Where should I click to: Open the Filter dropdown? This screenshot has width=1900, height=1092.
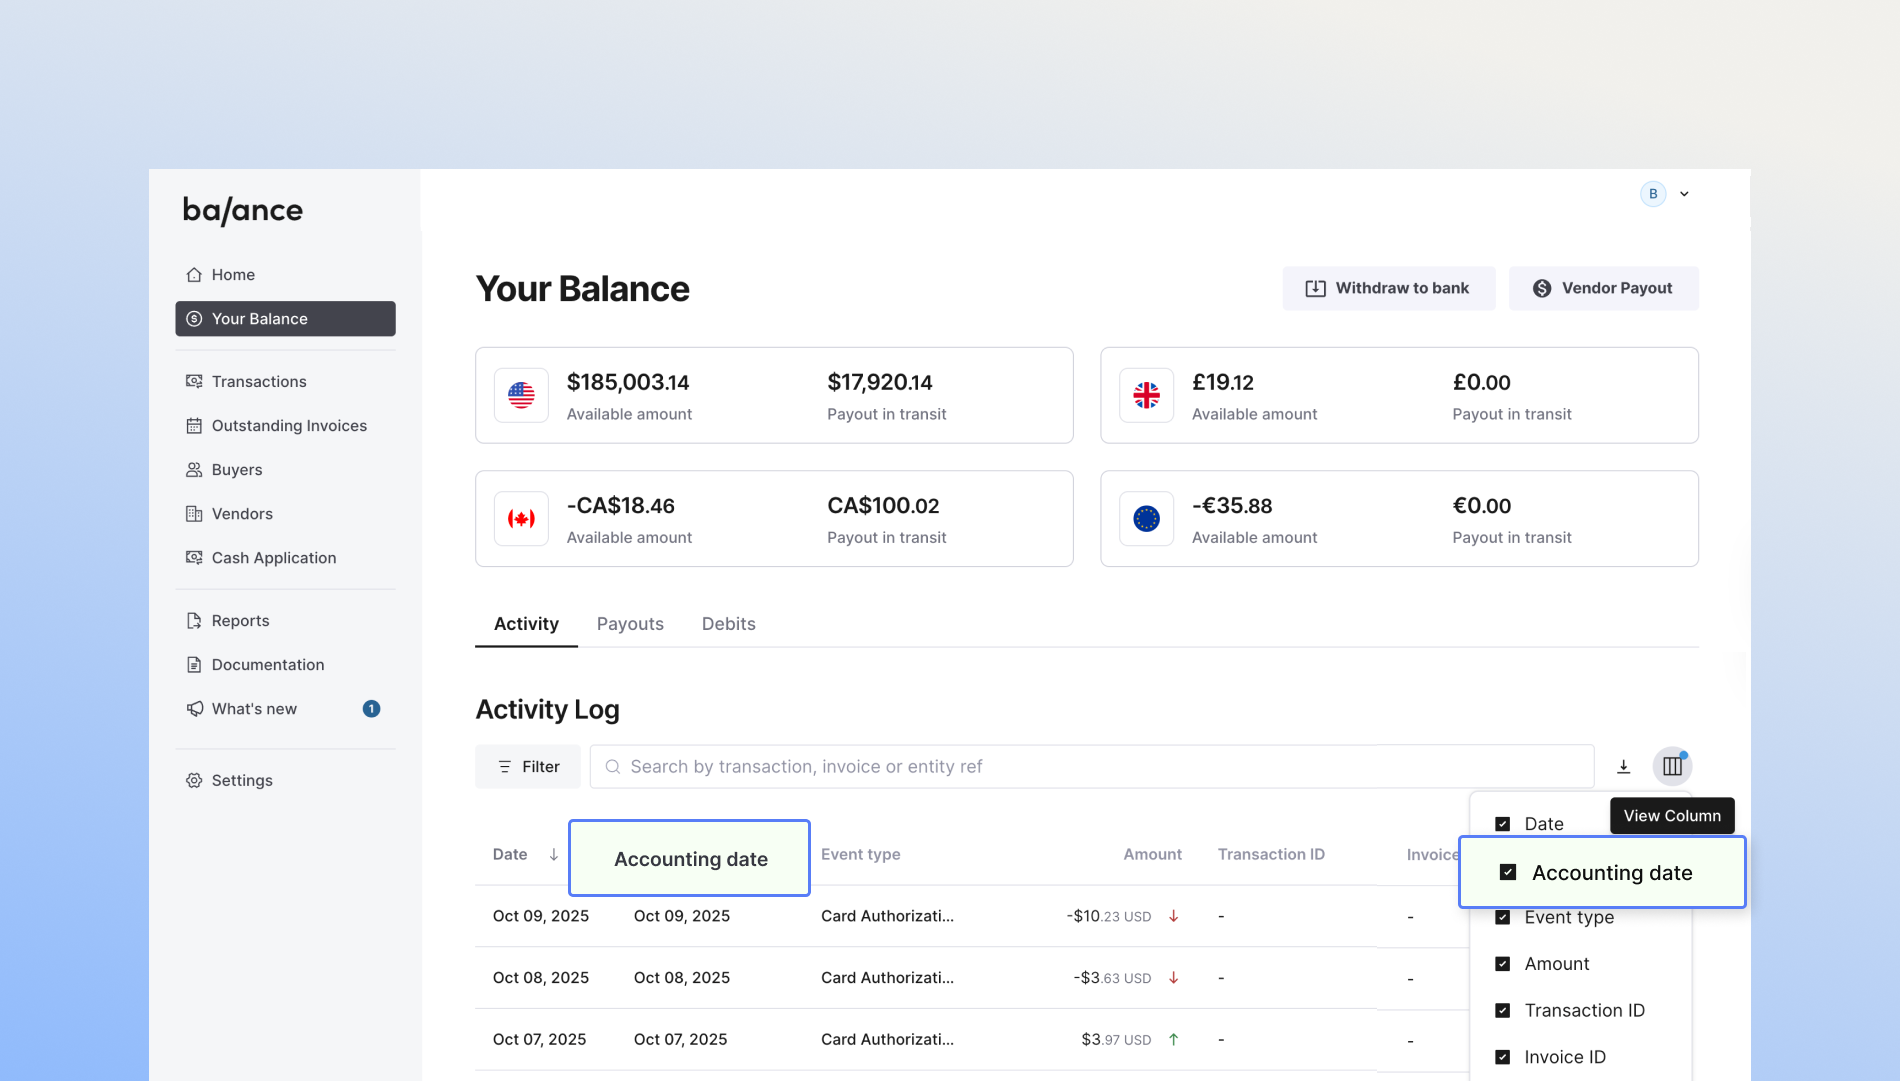(528, 767)
